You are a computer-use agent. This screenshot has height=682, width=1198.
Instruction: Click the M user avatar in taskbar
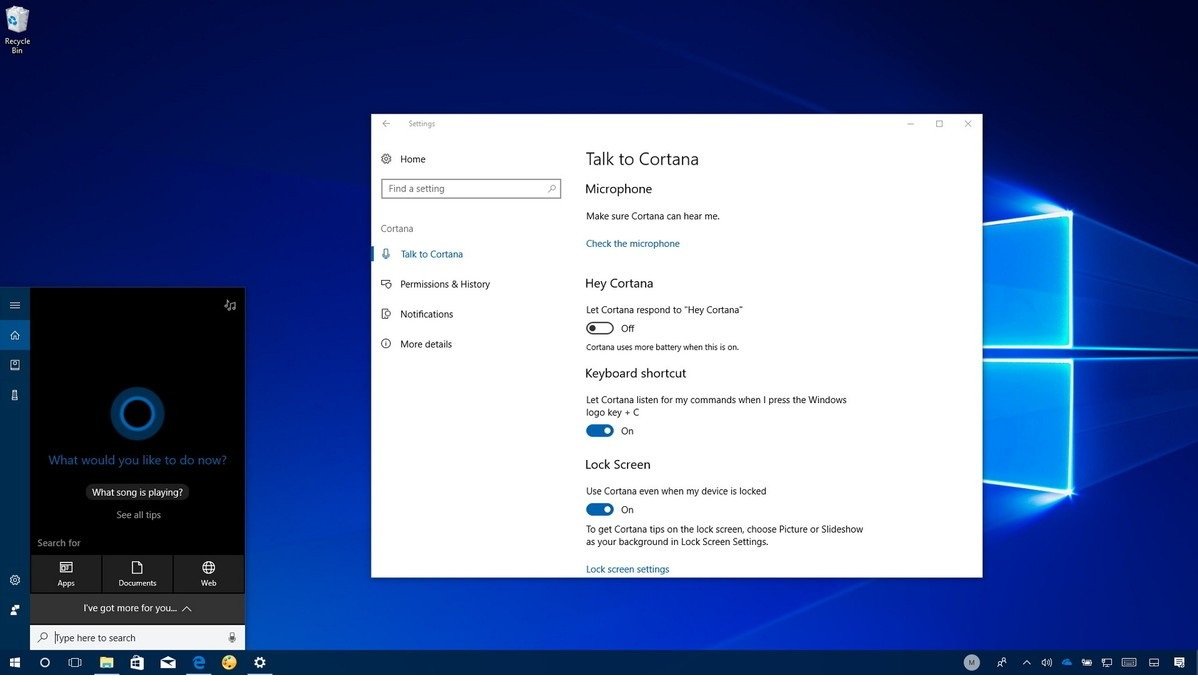click(x=971, y=662)
